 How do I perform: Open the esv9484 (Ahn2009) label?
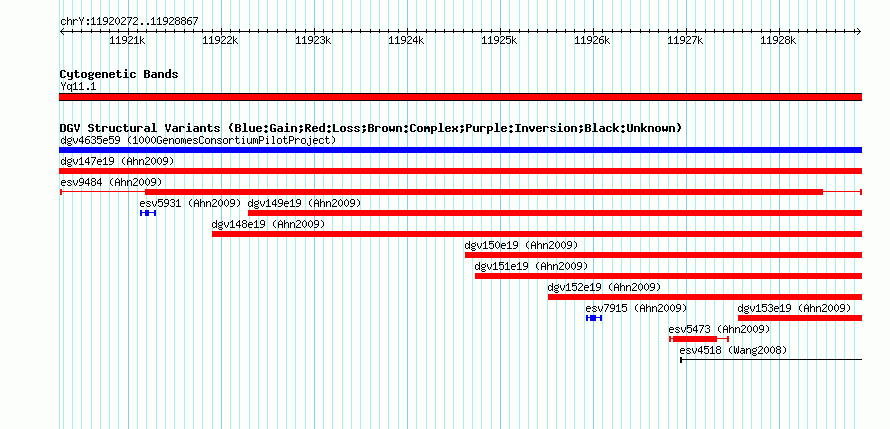[x=111, y=182]
